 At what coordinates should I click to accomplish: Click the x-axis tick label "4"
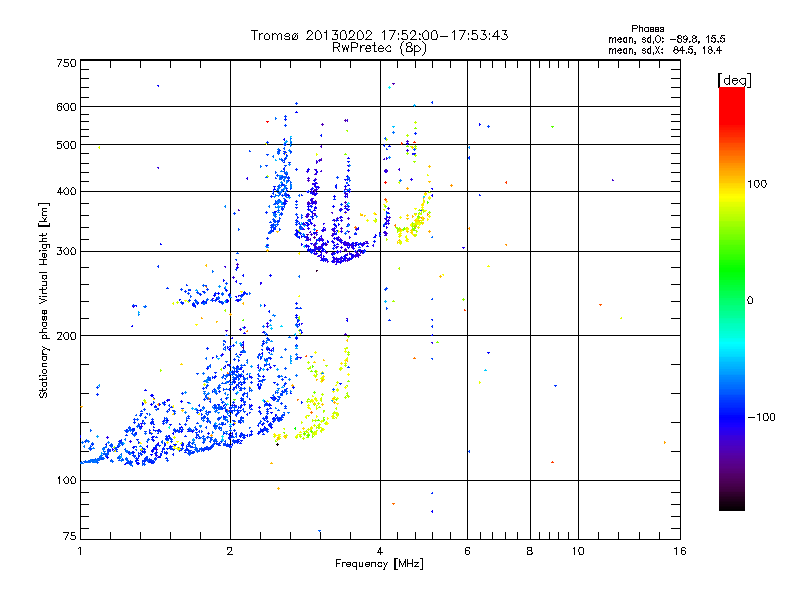(380, 551)
